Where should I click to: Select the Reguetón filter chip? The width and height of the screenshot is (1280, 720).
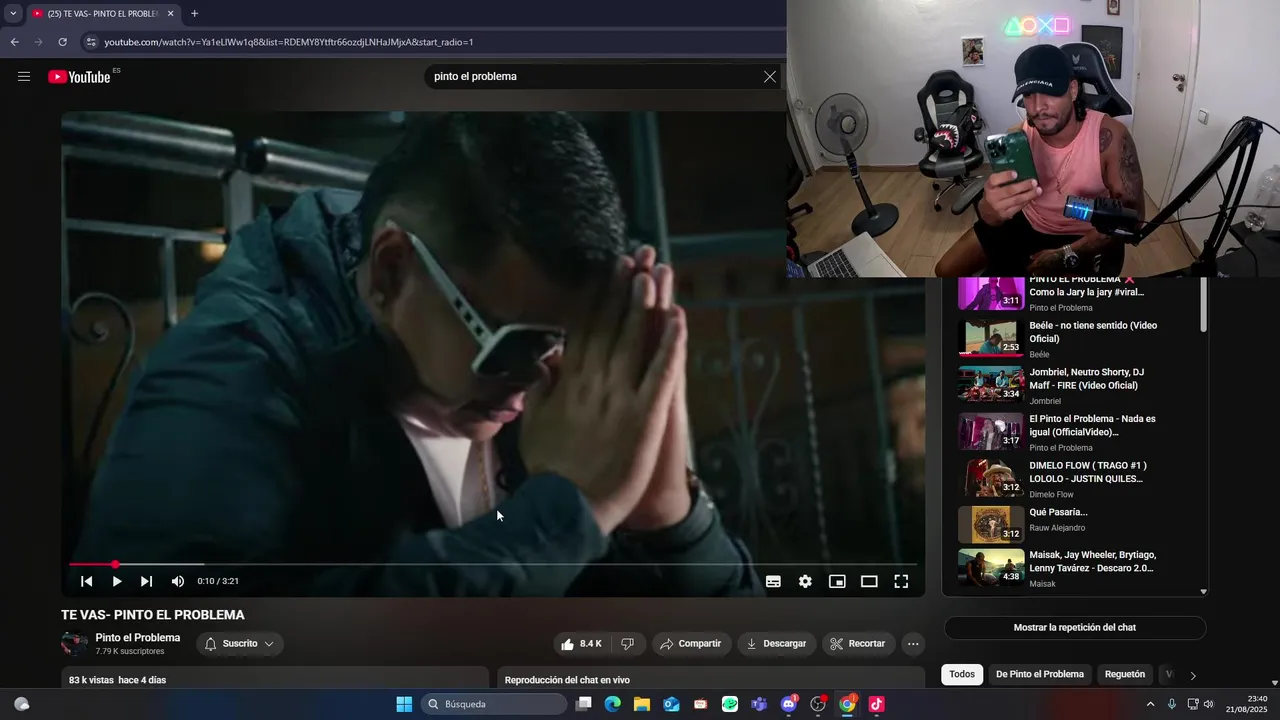(1125, 674)
